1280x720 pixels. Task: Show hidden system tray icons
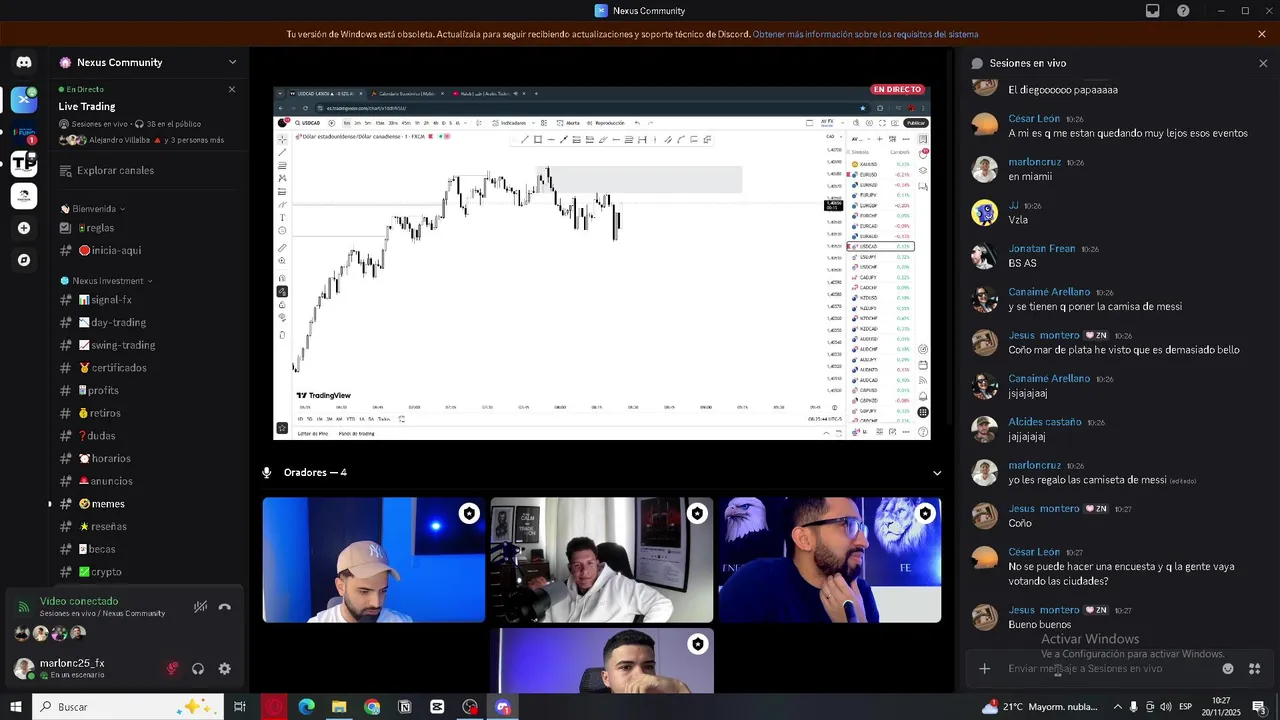pyautogui.click(x=1116, y=707)
